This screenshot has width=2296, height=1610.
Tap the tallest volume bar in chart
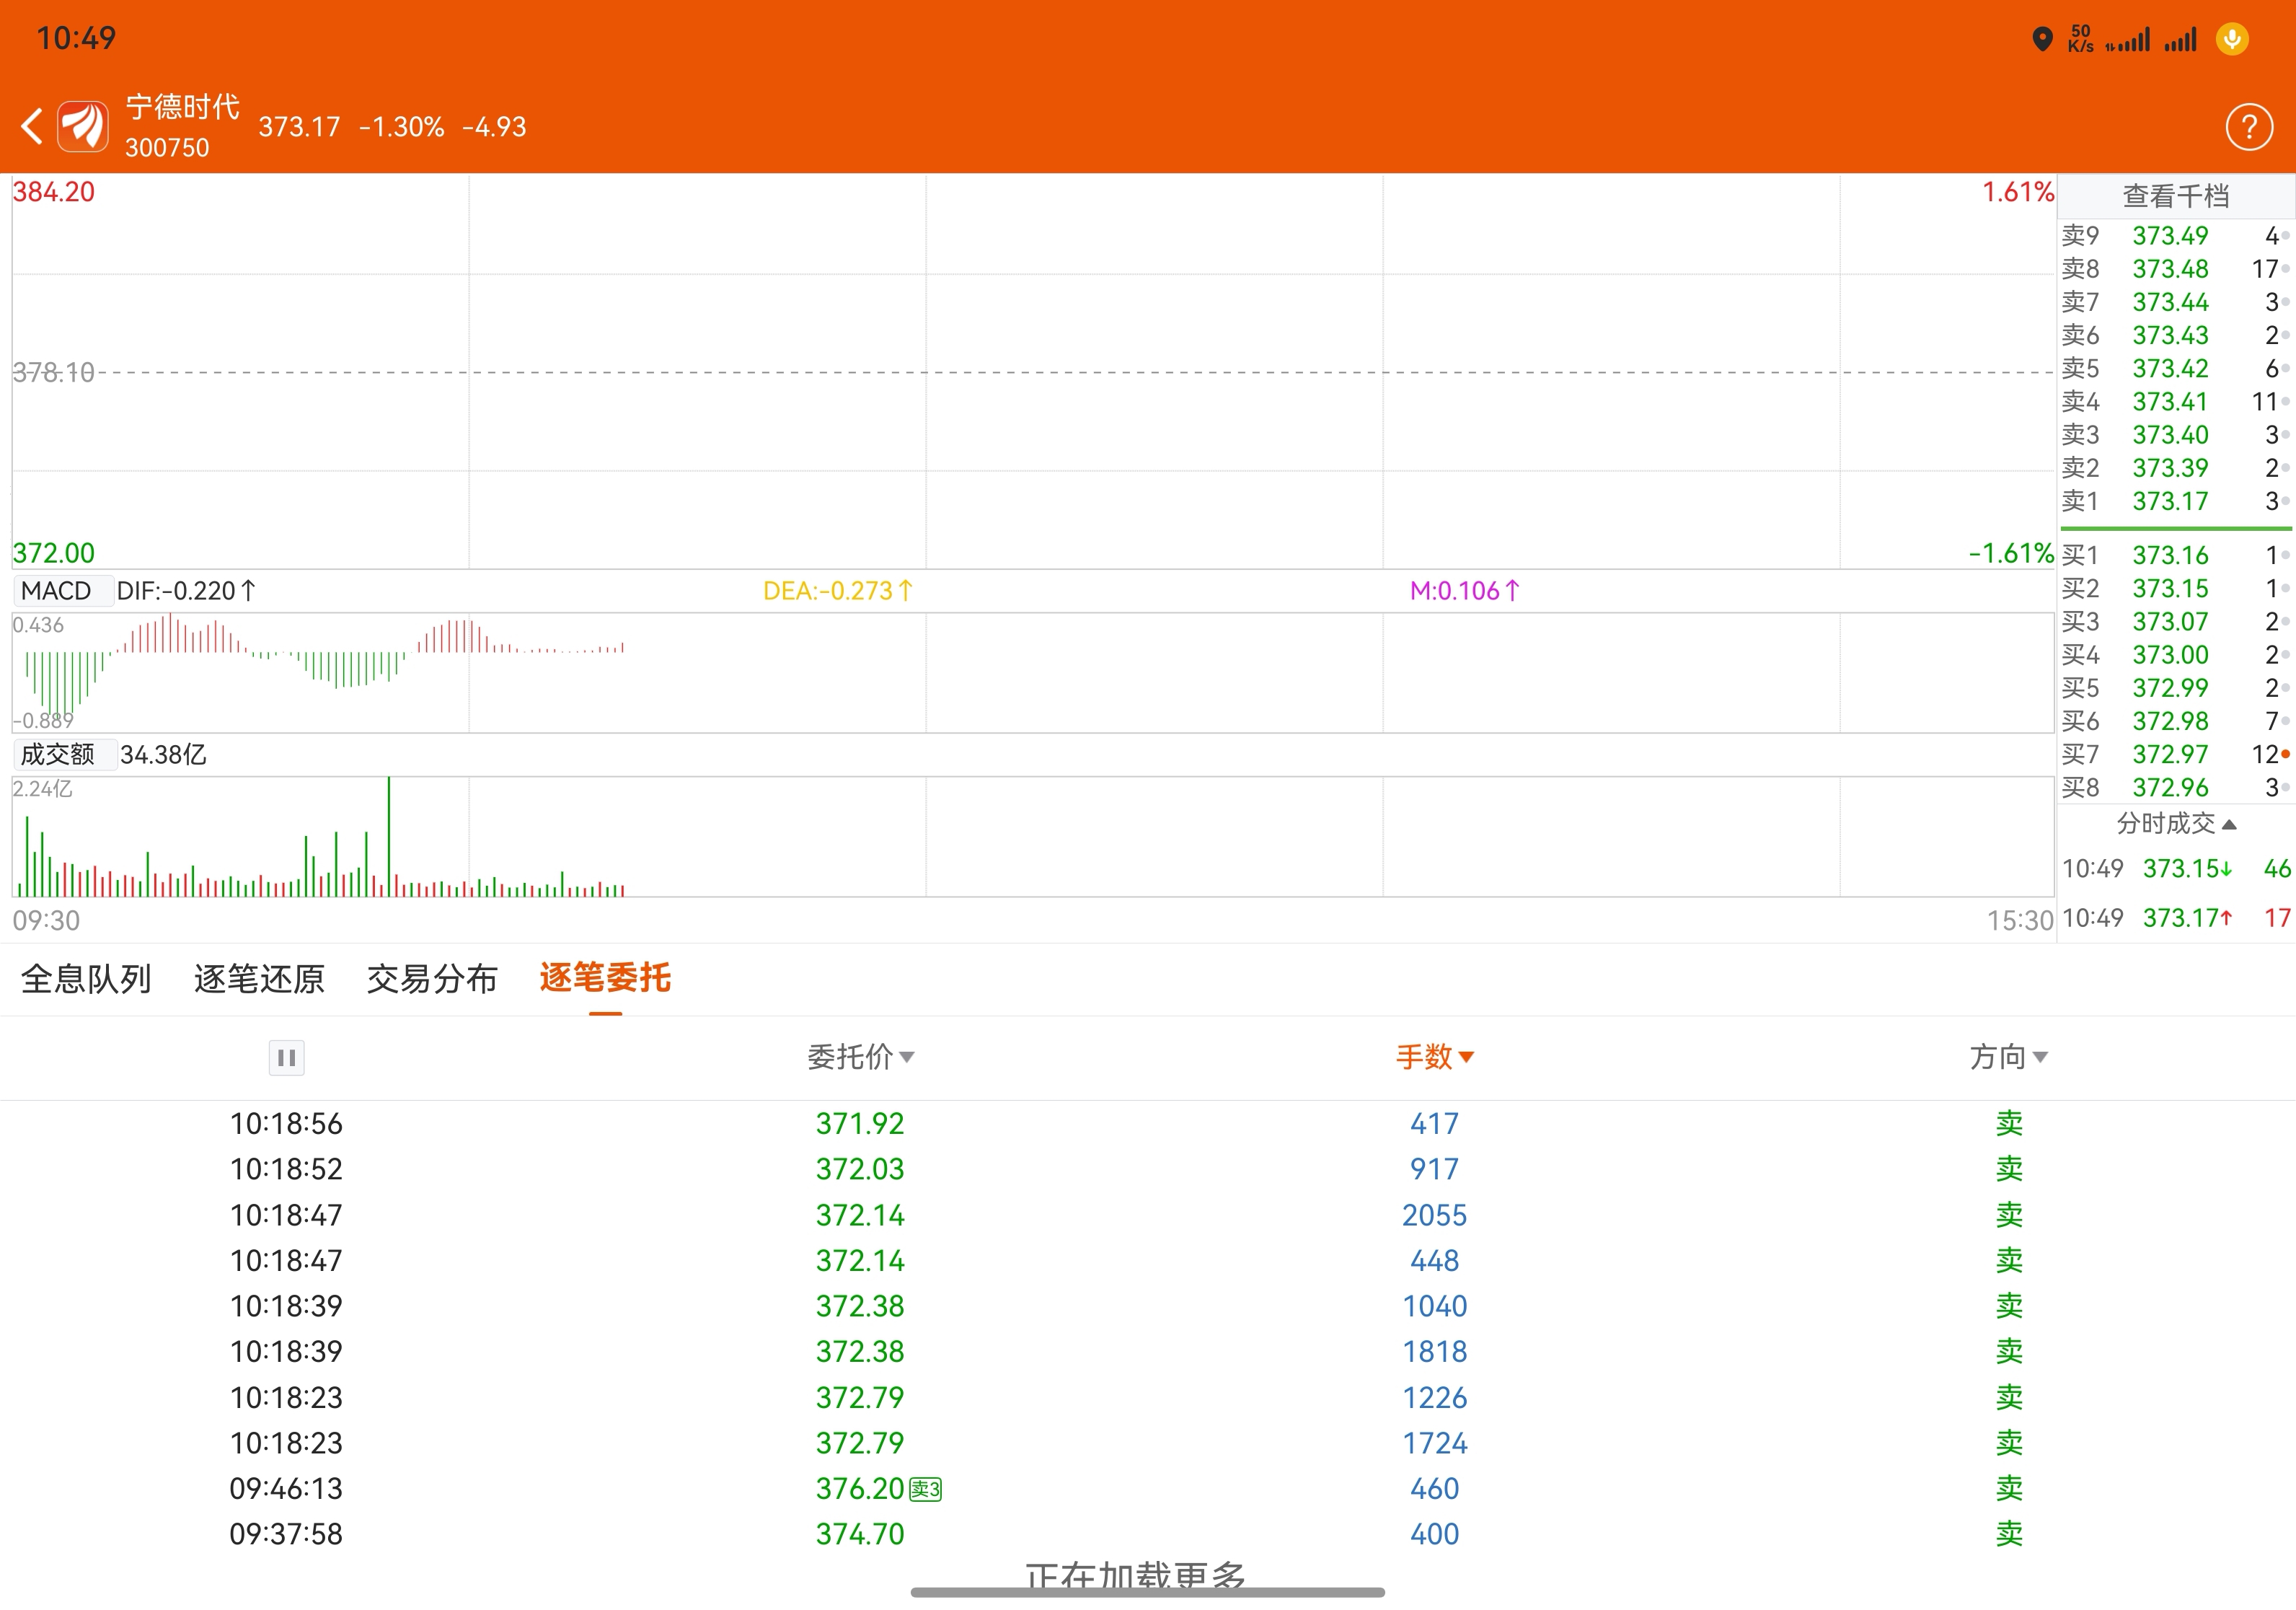[x=389, y=836]
